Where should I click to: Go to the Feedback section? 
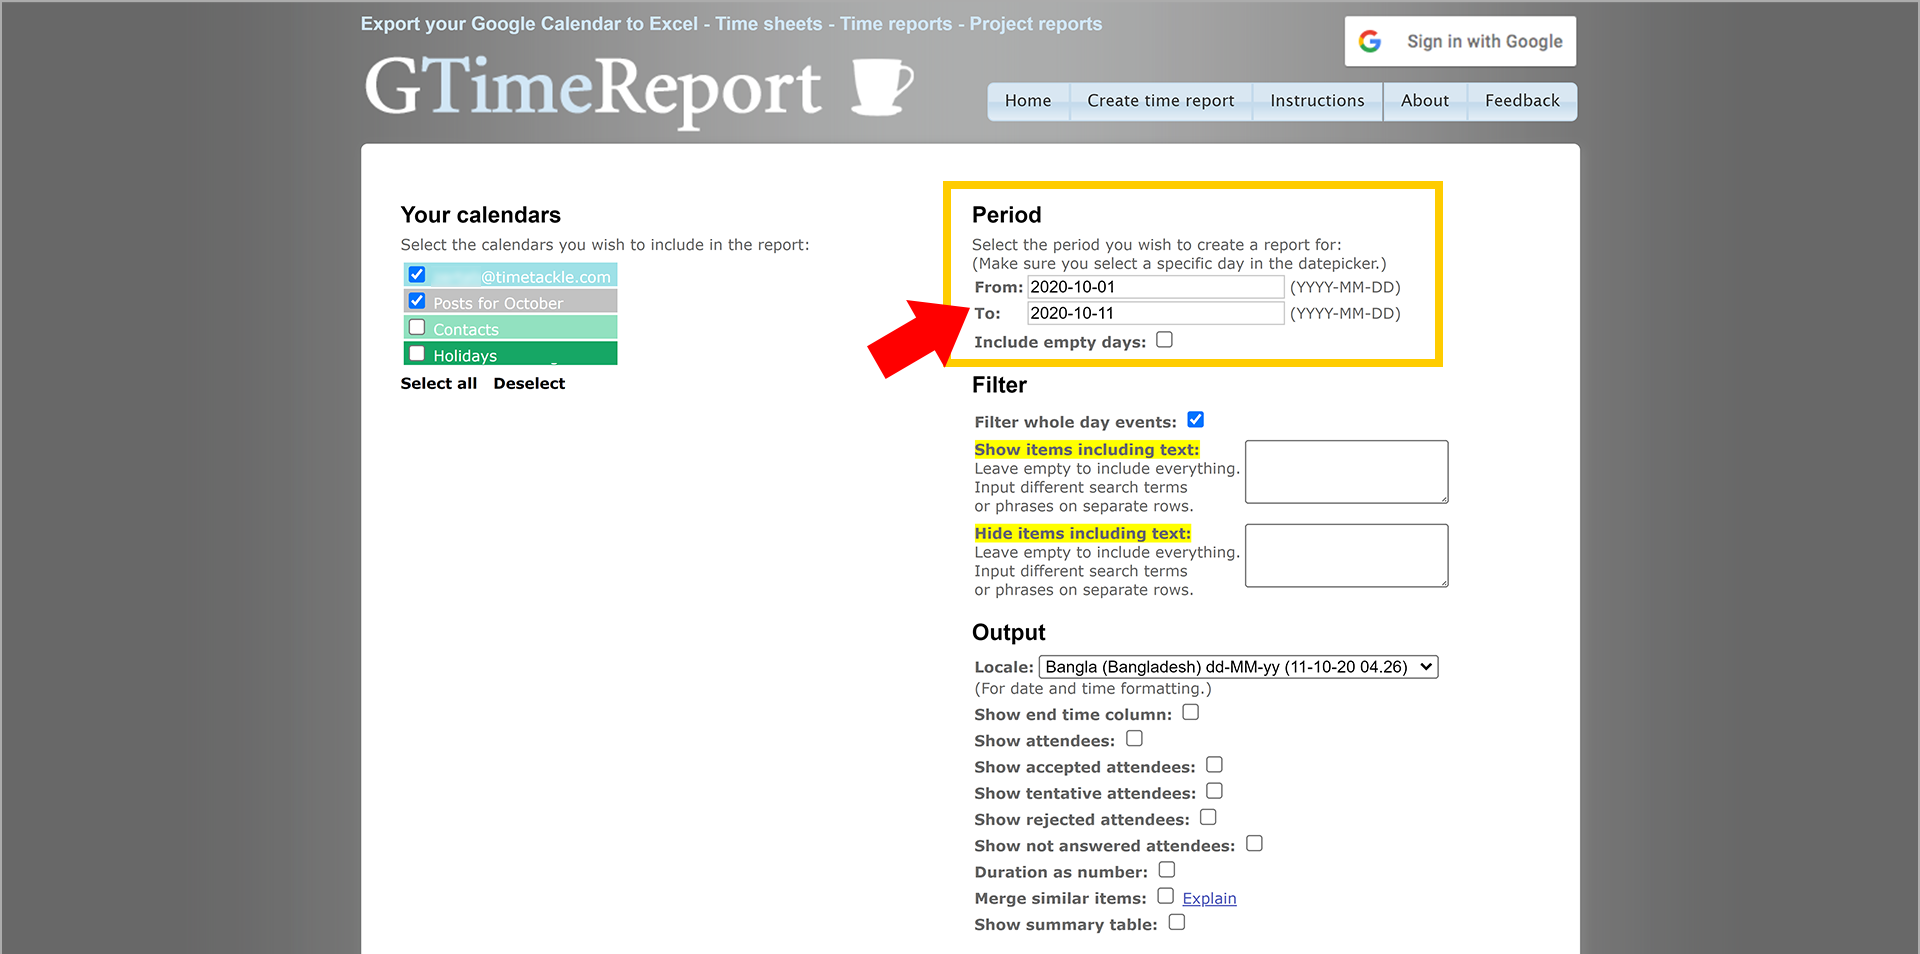point(1521,101)
